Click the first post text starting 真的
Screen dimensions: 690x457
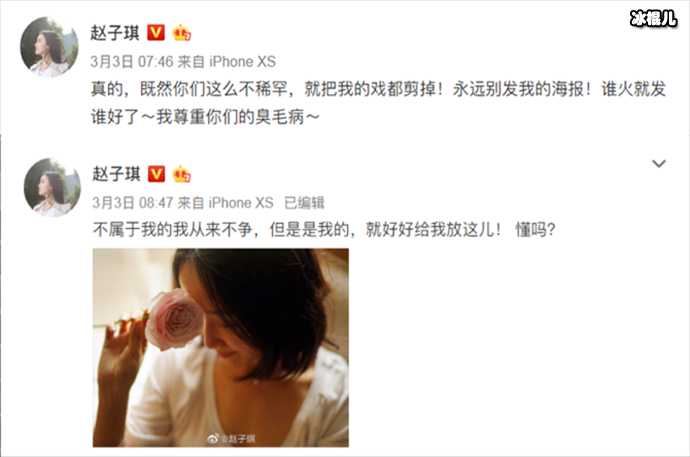click(x=378, y=103)
